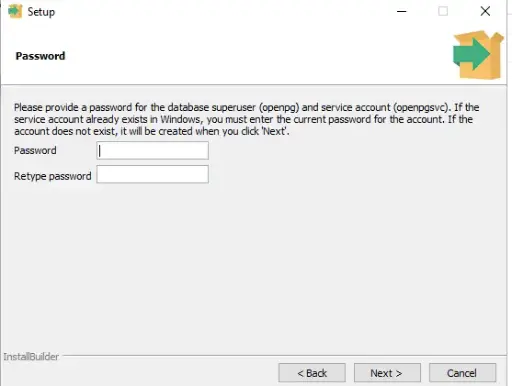Focus the Password input field
512x386 pixels.
[153, 150]
